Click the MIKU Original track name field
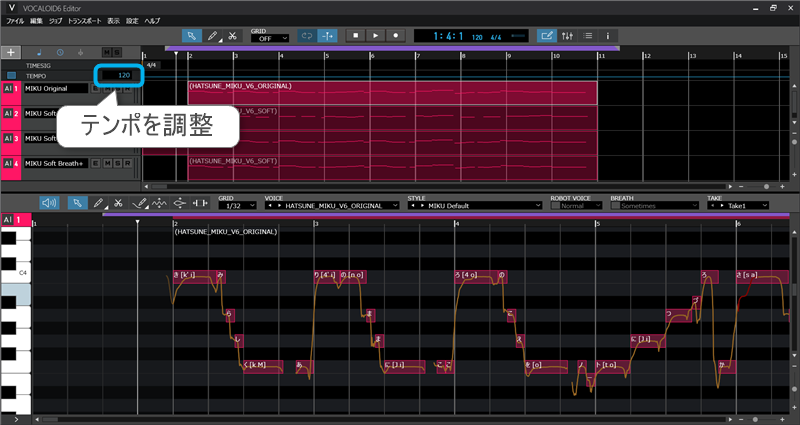The height and width of the screenshot is (425, 800). coord(56,88)
